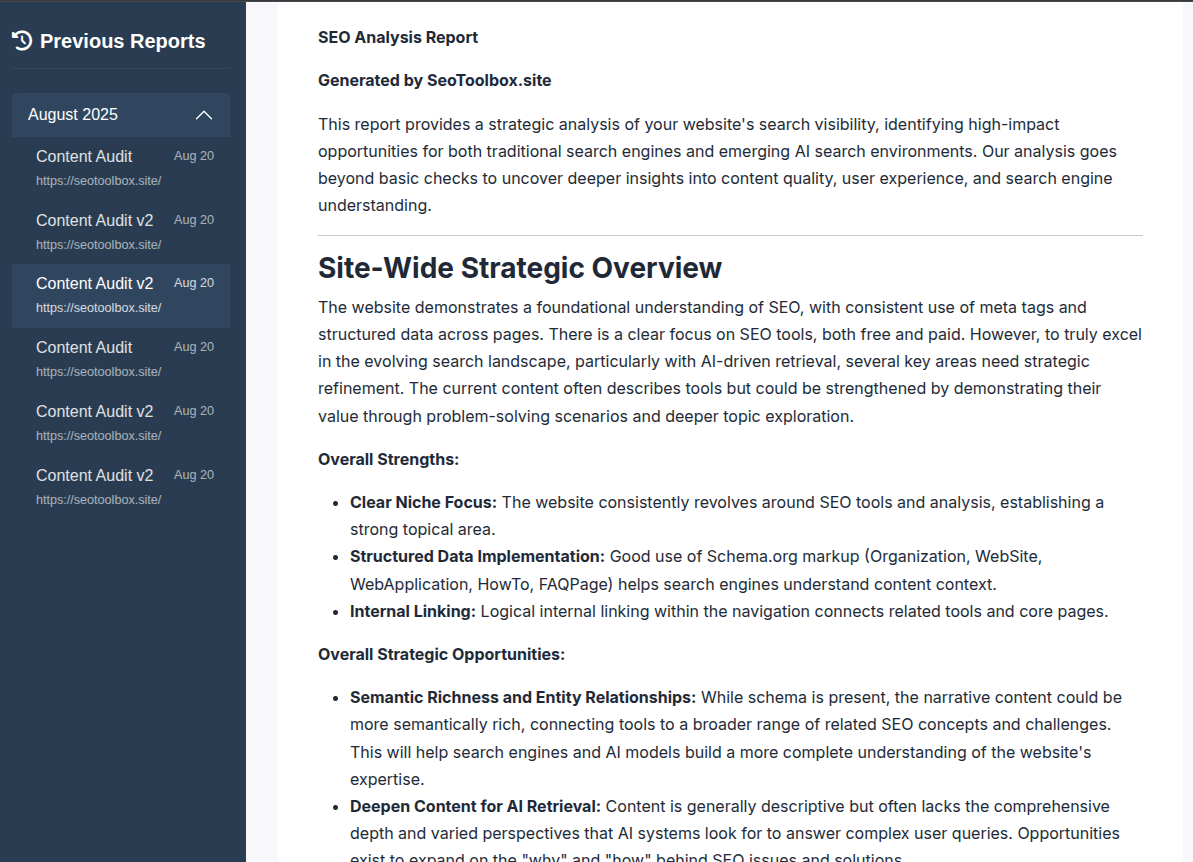The width and height of the screenshot is (1193, 862).
Task: Select the first Content Audit report
Action: click(x=84, y=156)
